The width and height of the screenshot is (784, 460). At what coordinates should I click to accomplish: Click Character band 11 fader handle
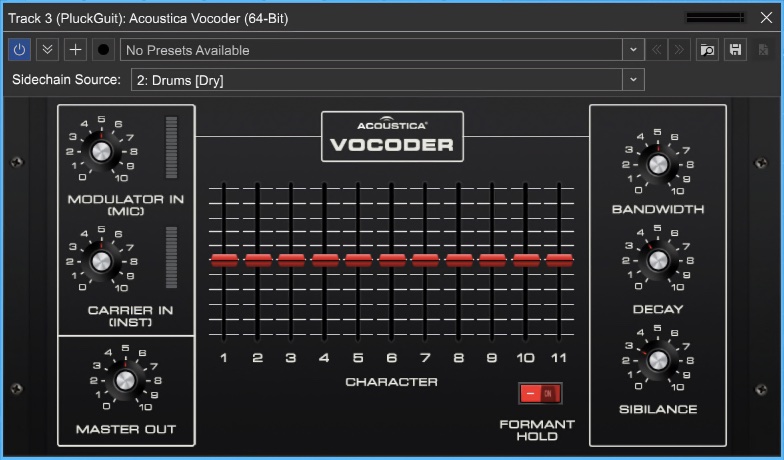(560, 260)
